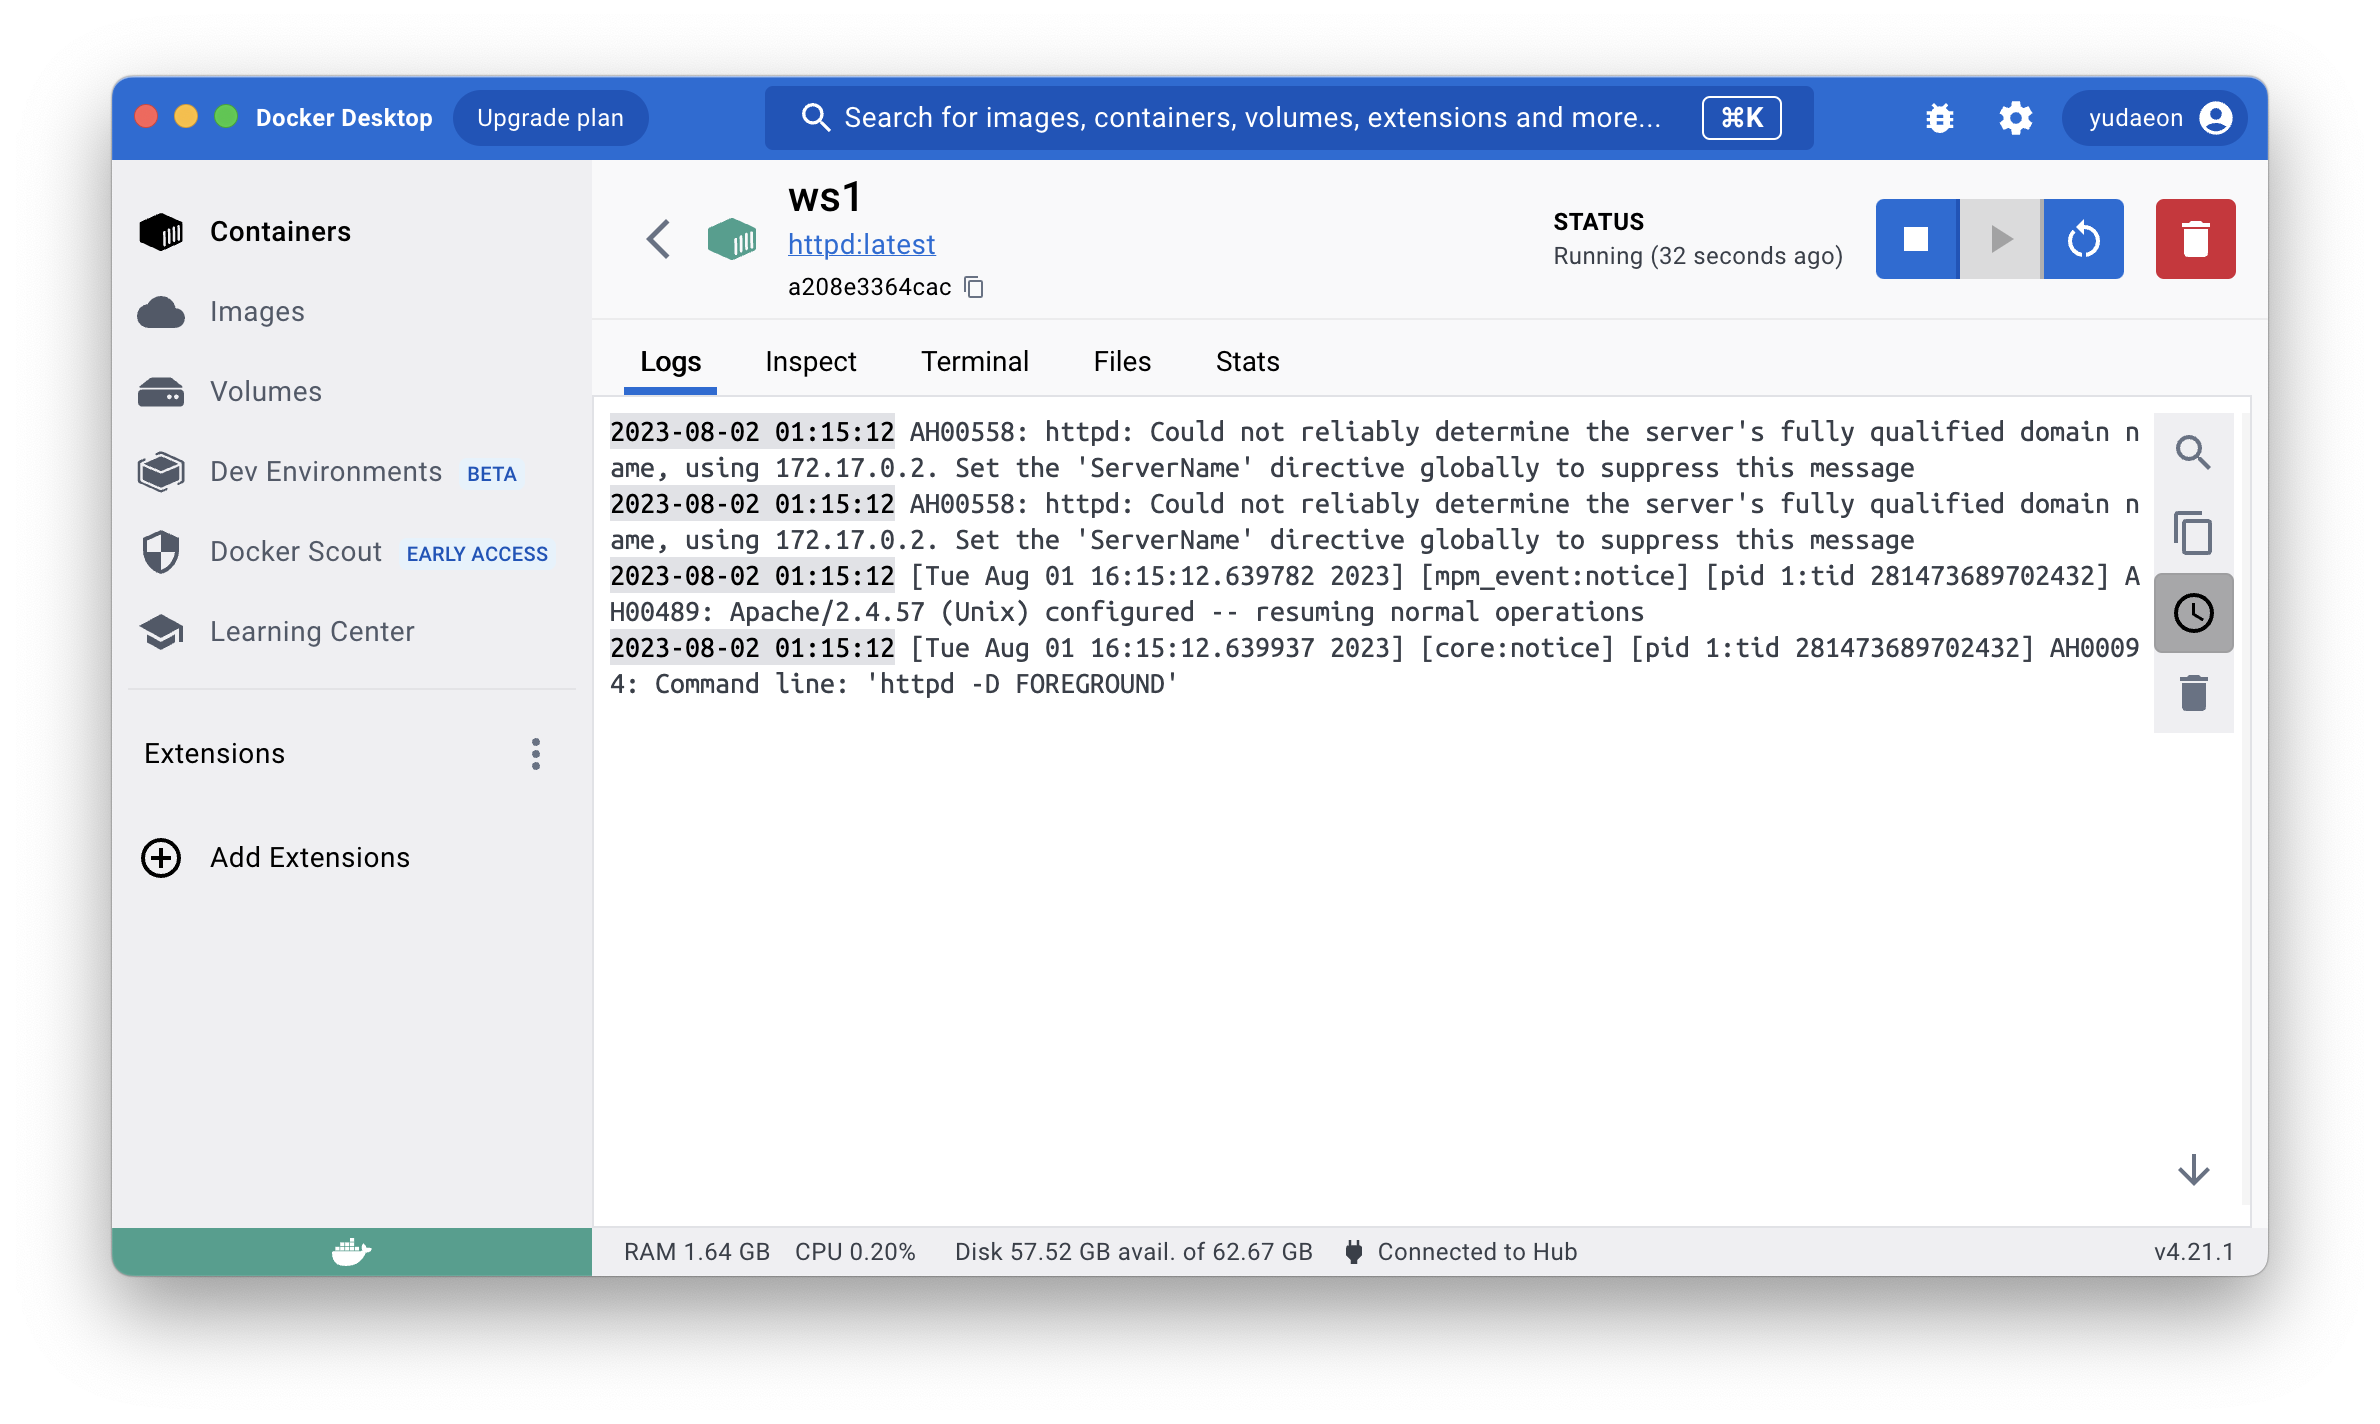
Task: Open the yudaeon account menu
Action: click(x=2155, y=118)
